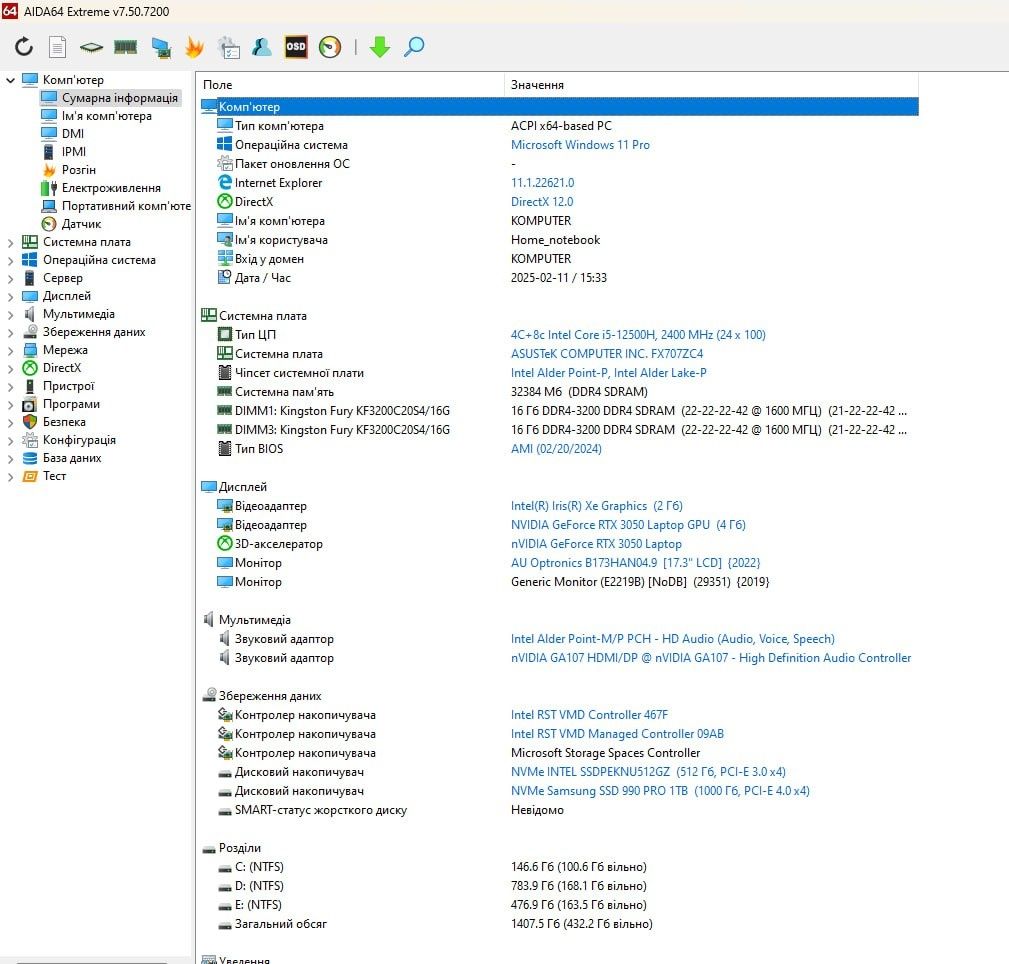Click the audit report toolbar icon
Screen dimensions: 1009x964
[228, 47]
